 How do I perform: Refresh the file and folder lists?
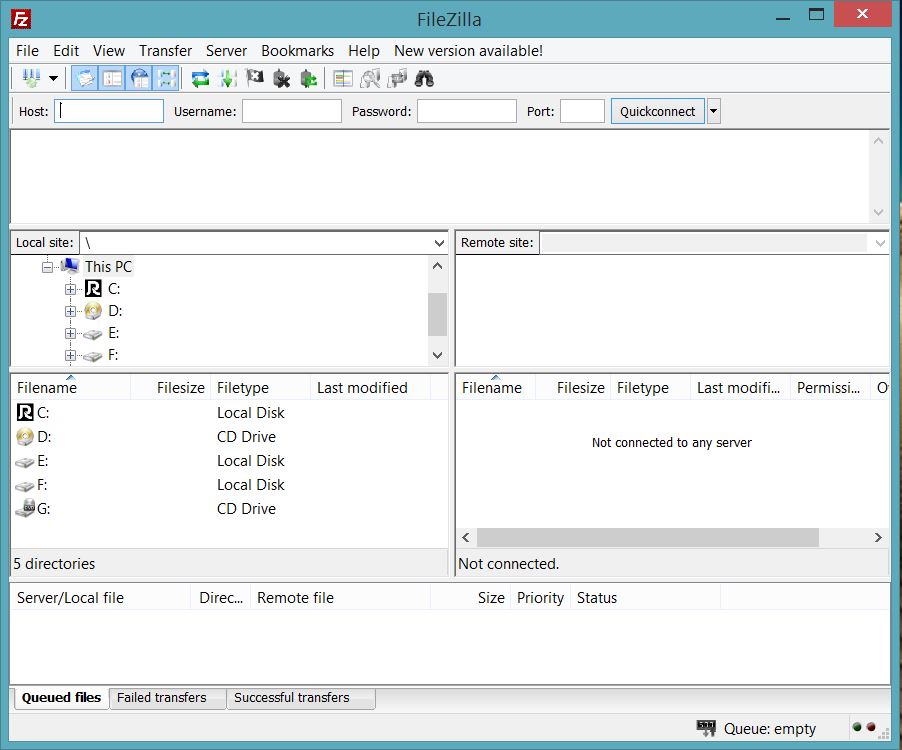tap(200, 78)
